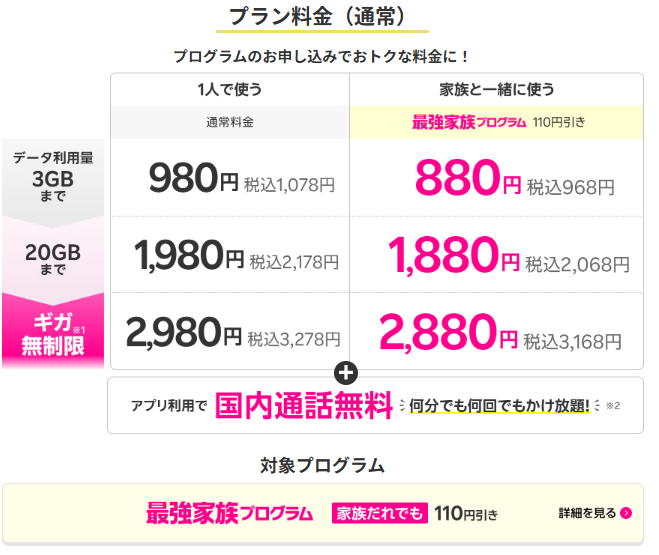This screenshot has height=555, width=659.
Task: Open the 詳細を見る link
Action: pyautogui.click(x=595, y=513)
